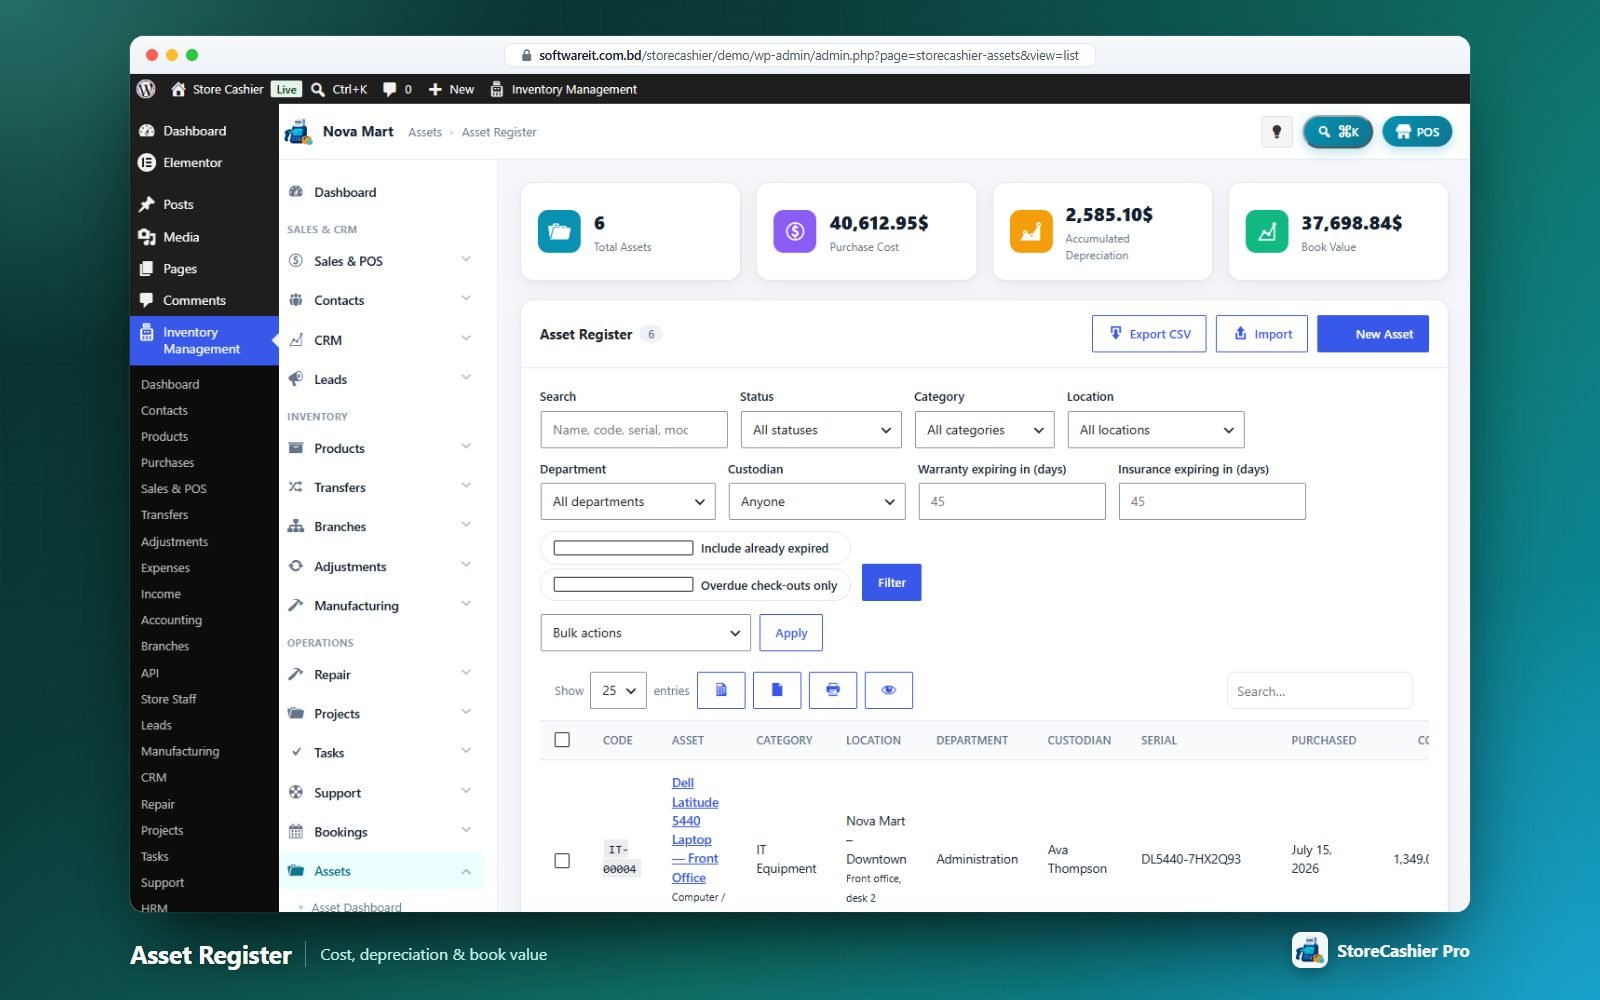
Task: Open the Store Cashier home icon
Action: [178, 89]
